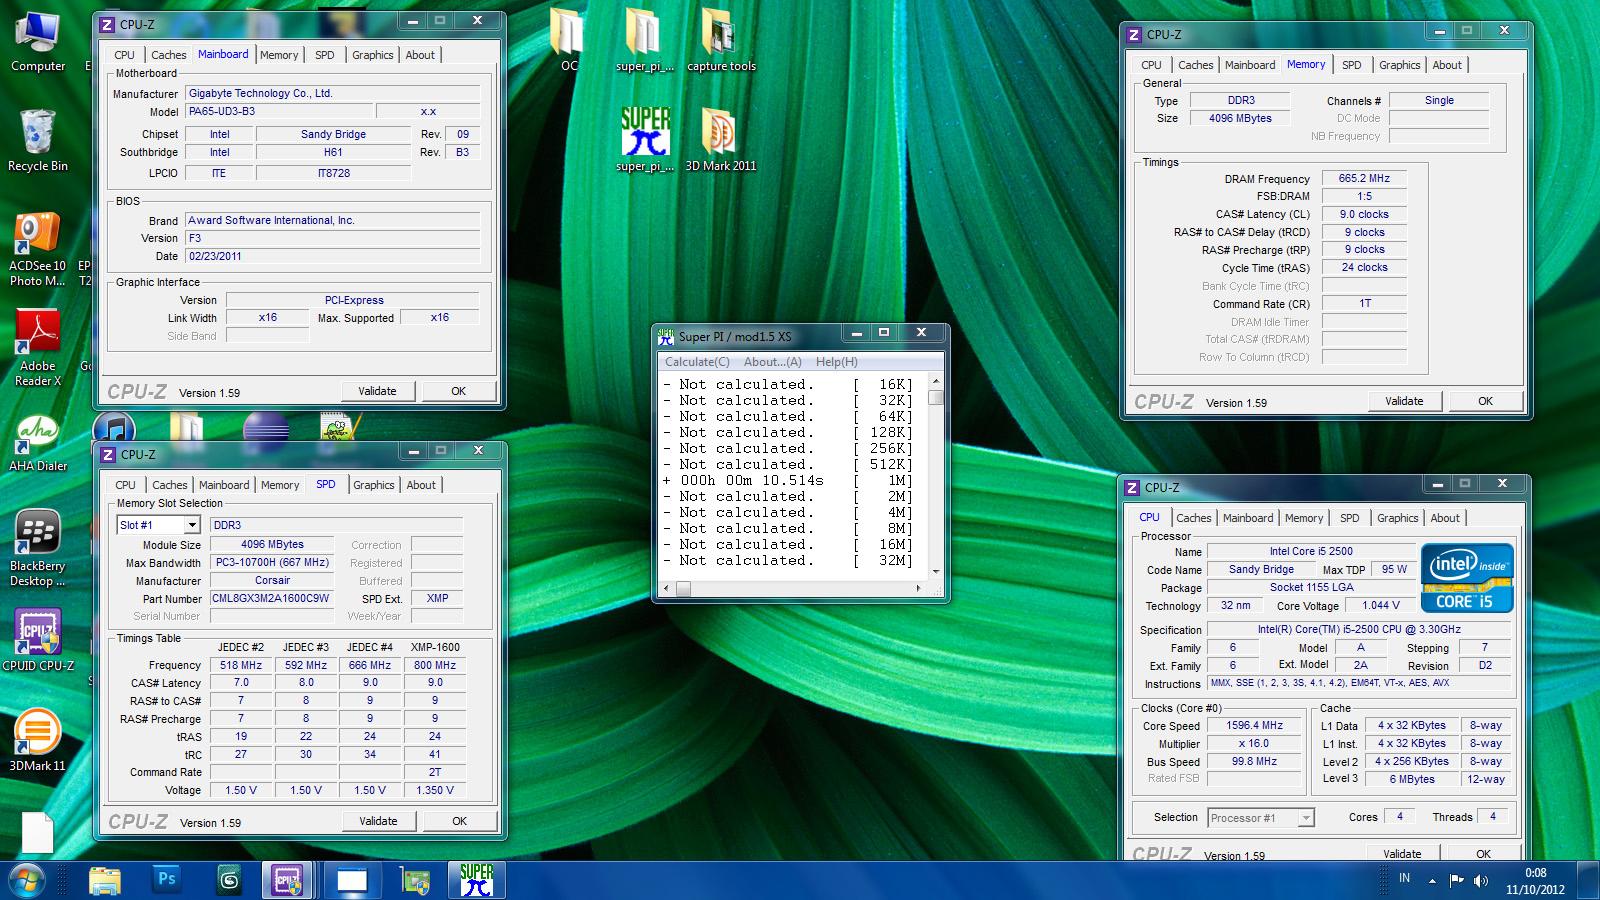Switch to About tab in CPU-Z Memory window

1447,65
